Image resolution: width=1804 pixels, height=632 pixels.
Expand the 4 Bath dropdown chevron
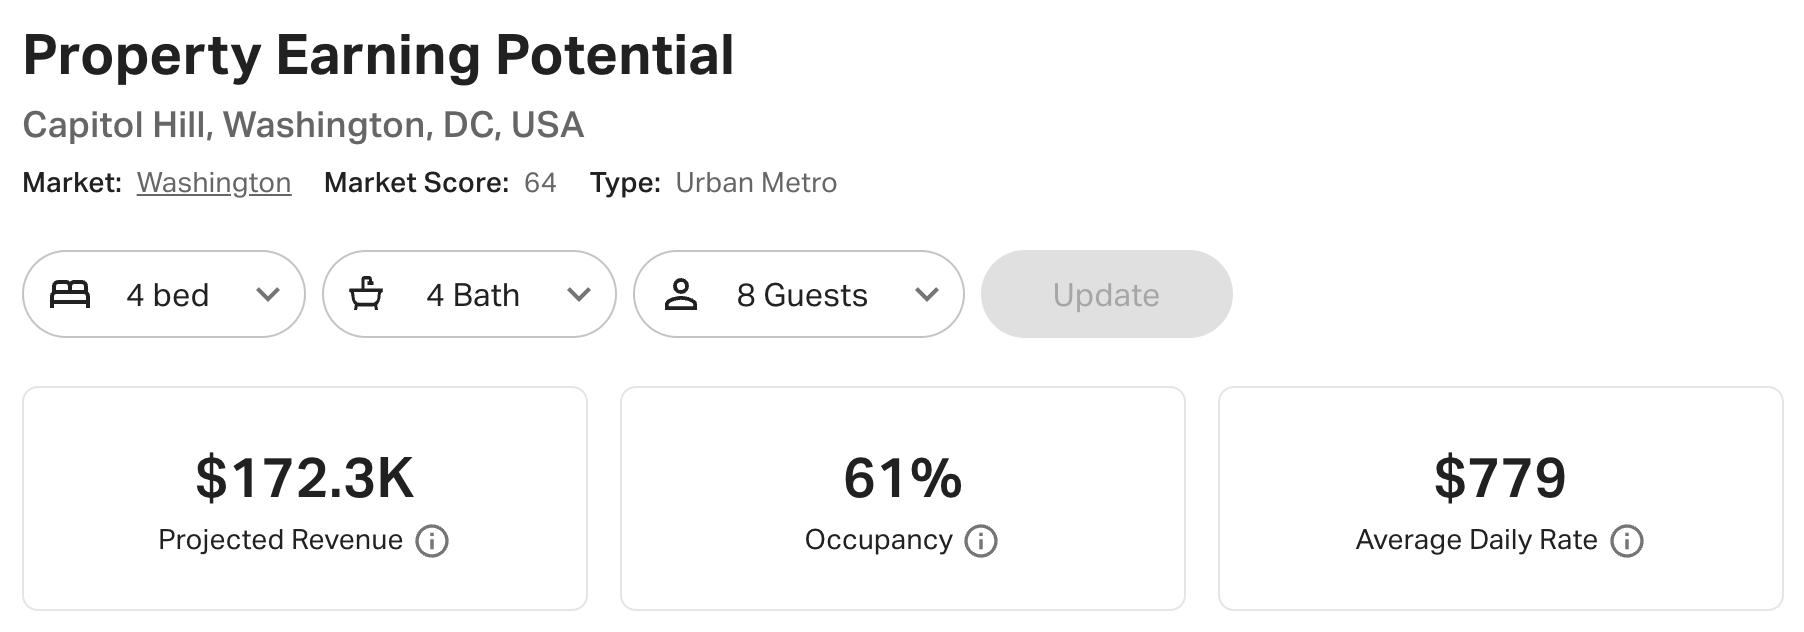tap(579, 294)
